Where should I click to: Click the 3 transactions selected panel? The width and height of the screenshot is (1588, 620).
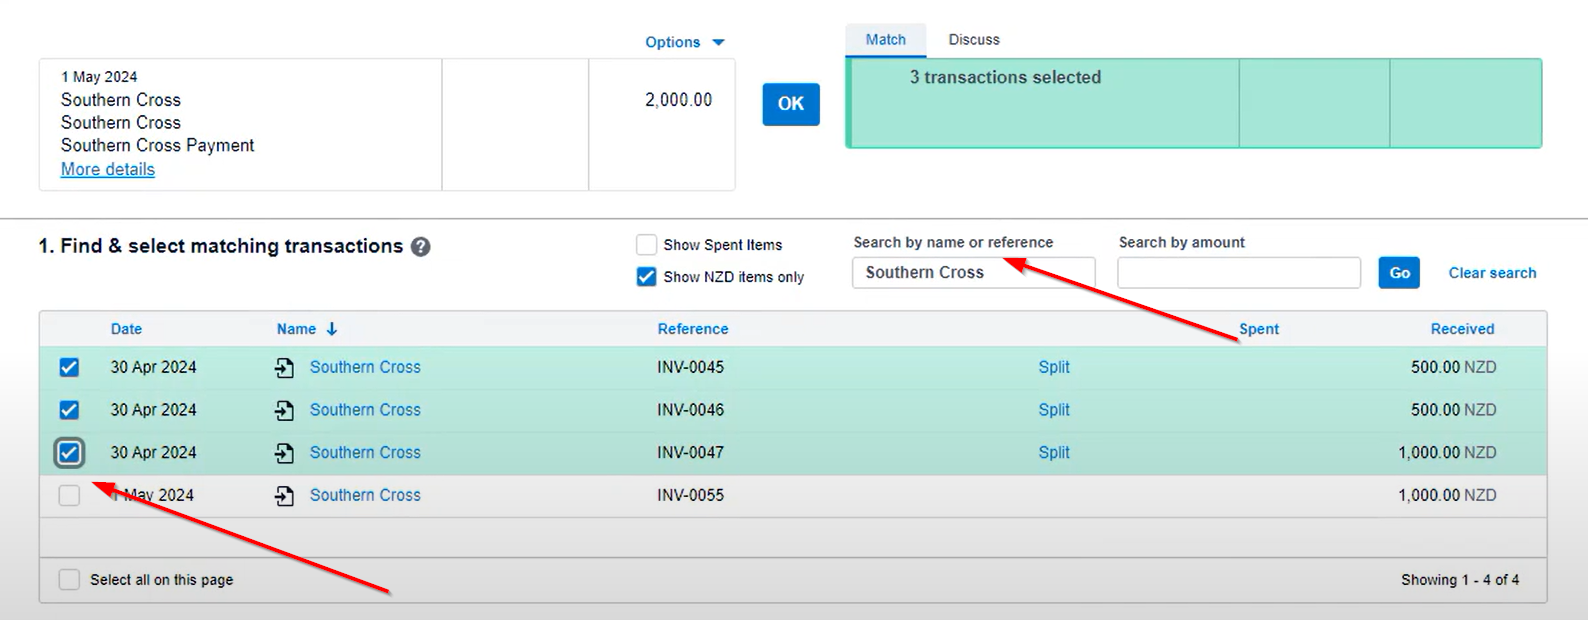1194,103
